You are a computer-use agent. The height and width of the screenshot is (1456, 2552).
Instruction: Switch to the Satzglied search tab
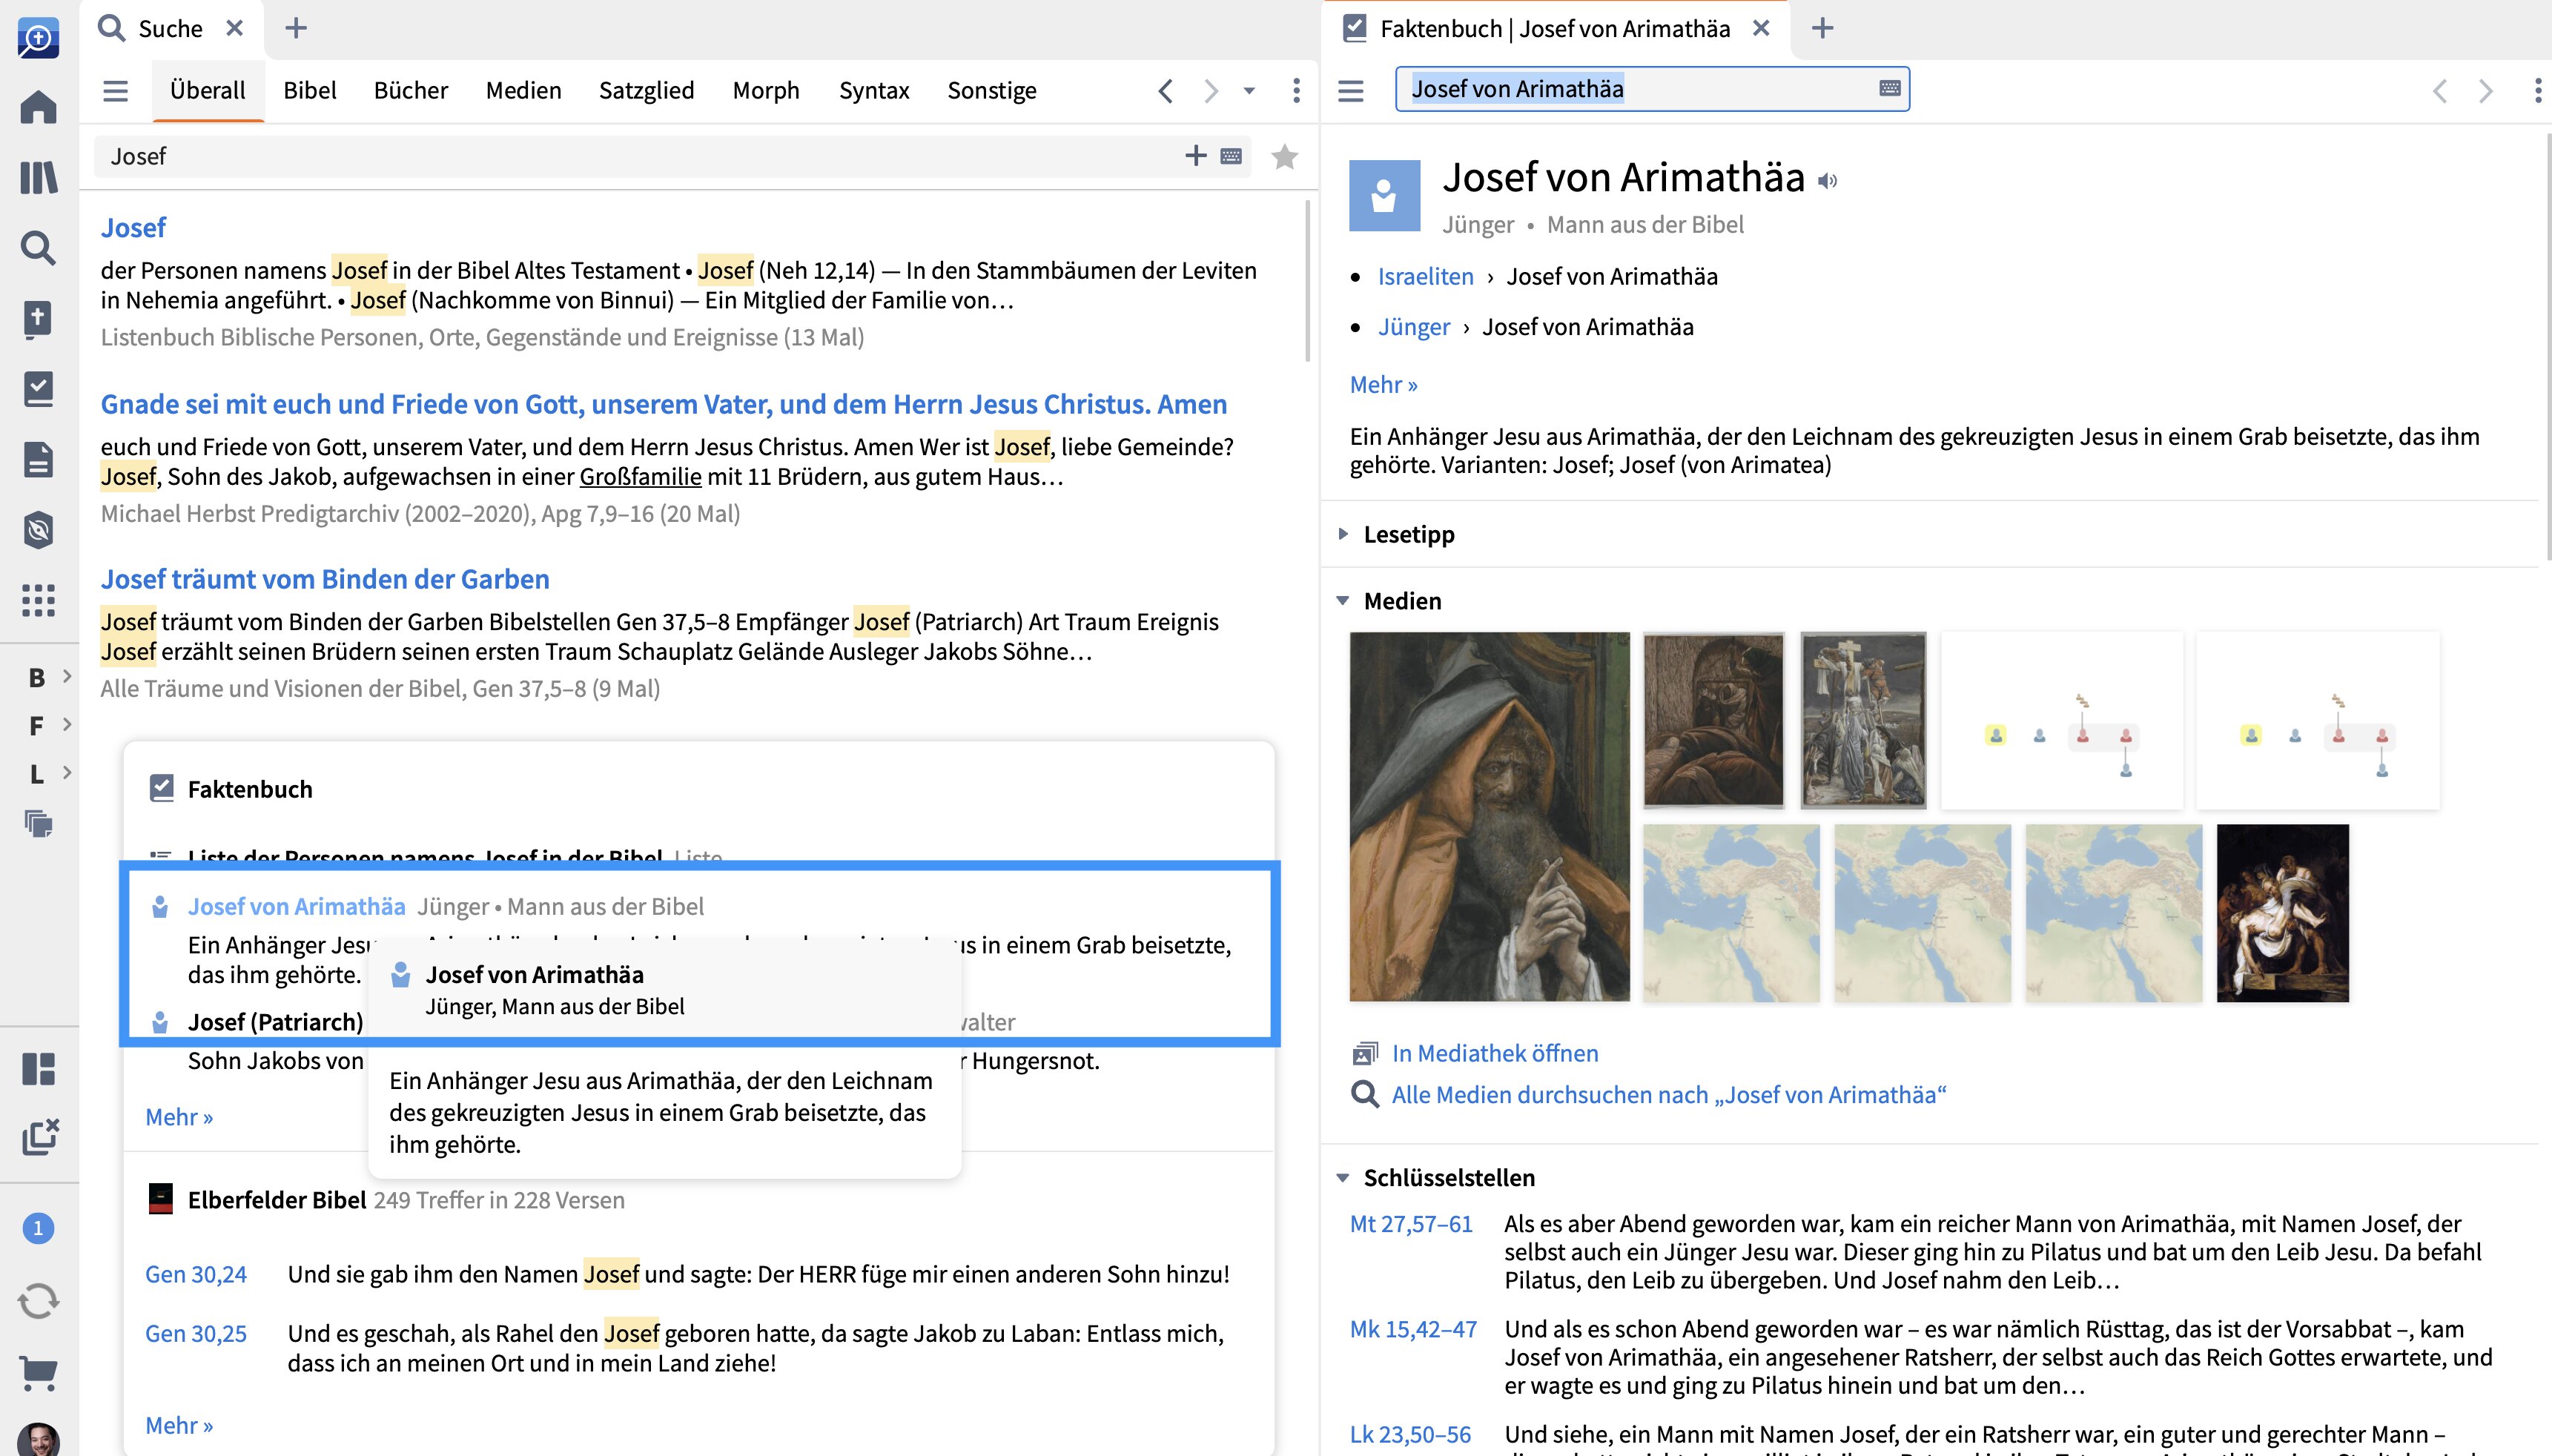(x=646, y=91)
